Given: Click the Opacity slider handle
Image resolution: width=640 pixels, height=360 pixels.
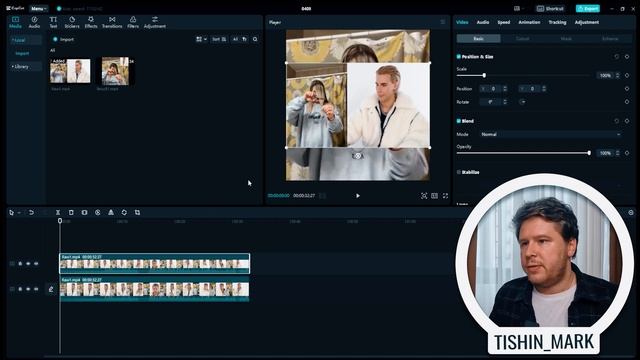Looking at the screenshot, I should point(589,153).
